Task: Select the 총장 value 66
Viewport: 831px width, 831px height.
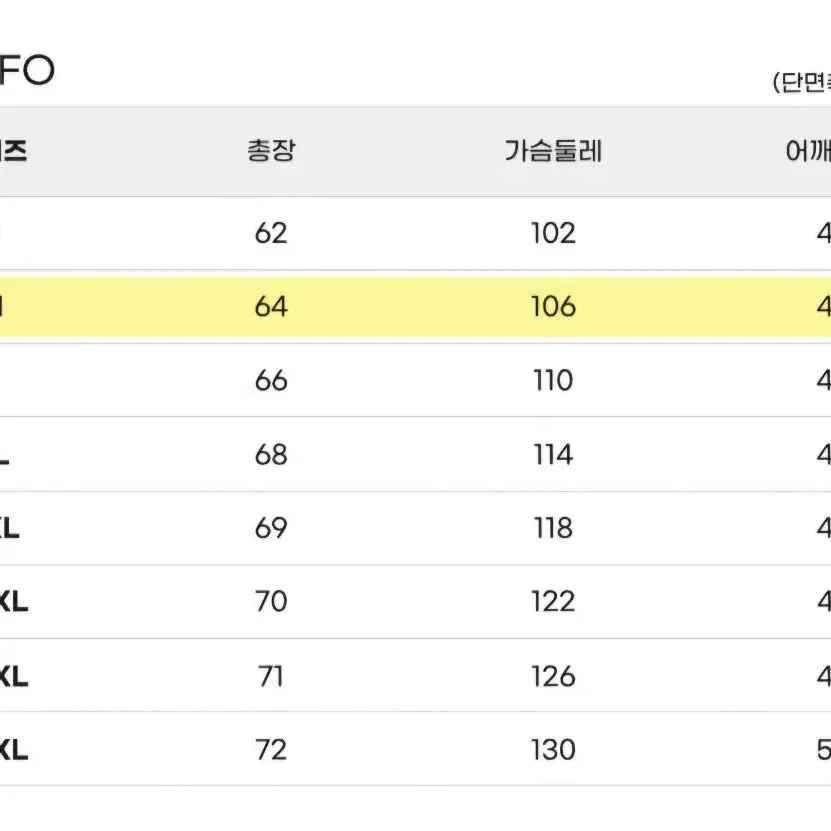Action: click(x=271, y=381)
